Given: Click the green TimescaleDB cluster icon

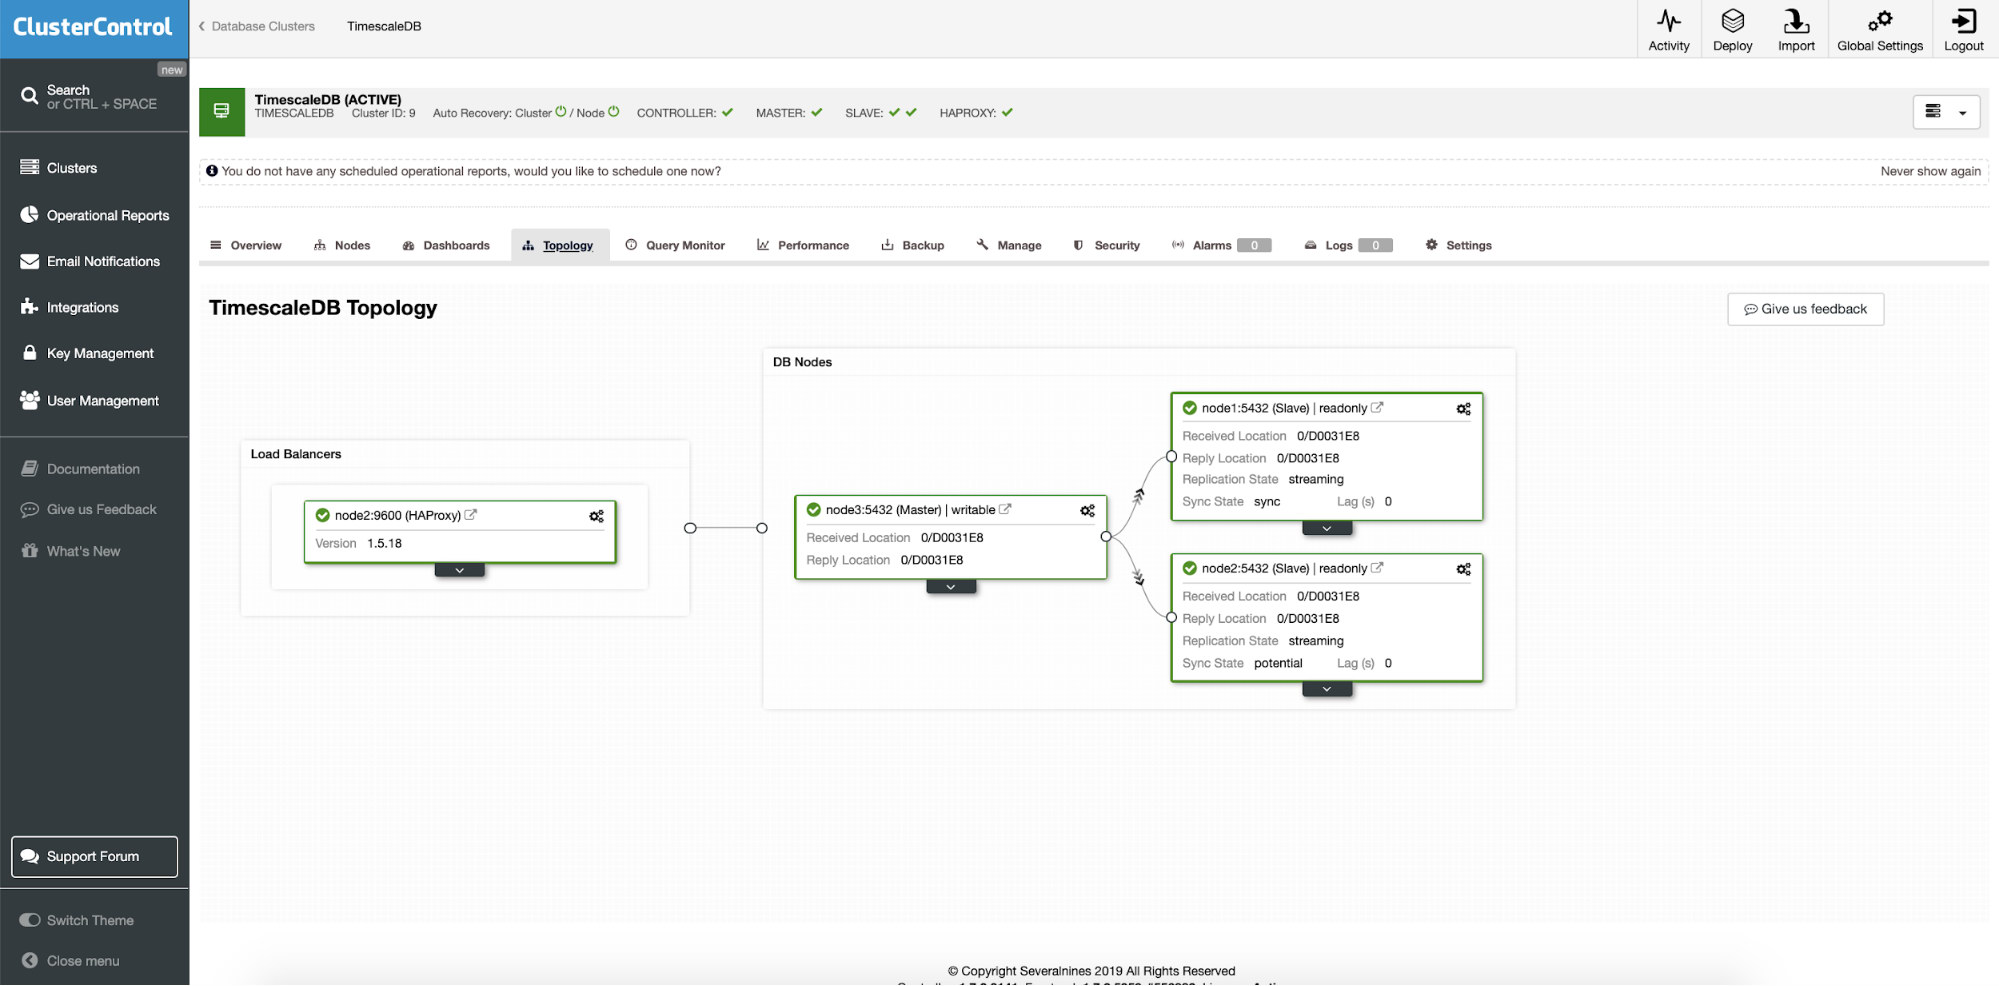Looking at the screenshot, I should point(222,111).
